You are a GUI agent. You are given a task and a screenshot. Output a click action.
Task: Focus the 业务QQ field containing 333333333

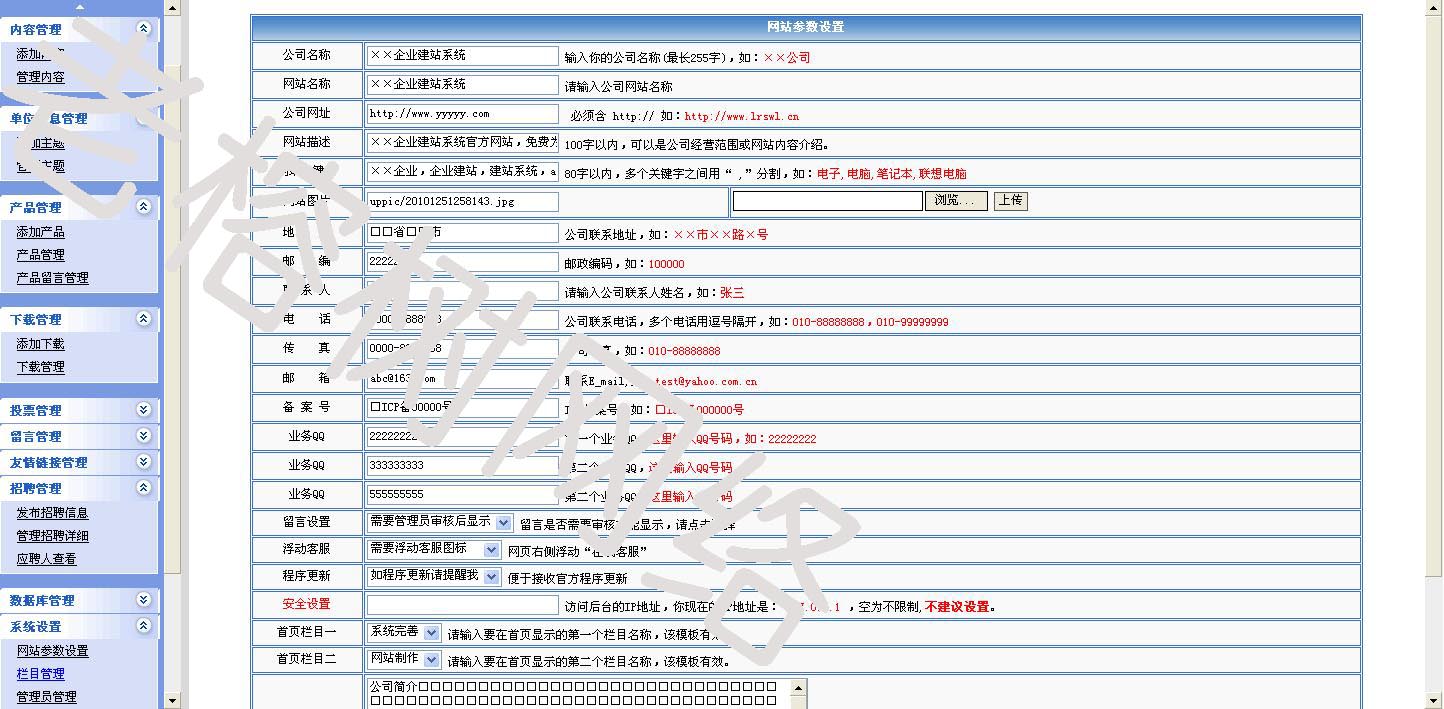coord(463,466)
